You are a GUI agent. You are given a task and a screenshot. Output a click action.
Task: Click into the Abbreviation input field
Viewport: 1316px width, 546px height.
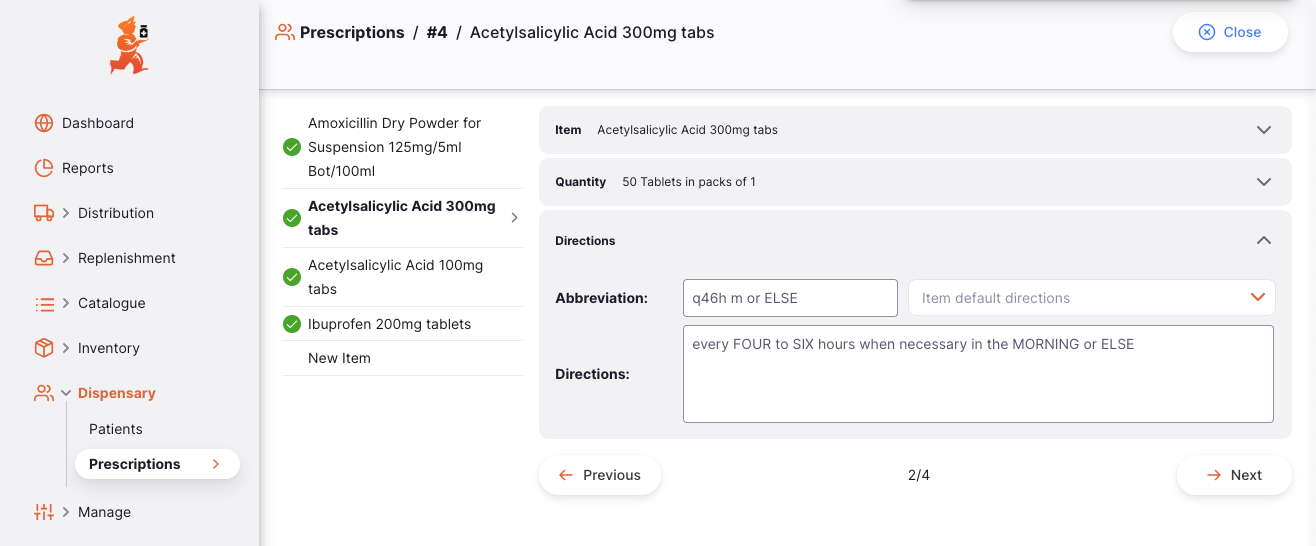click(x=790, y=298)
